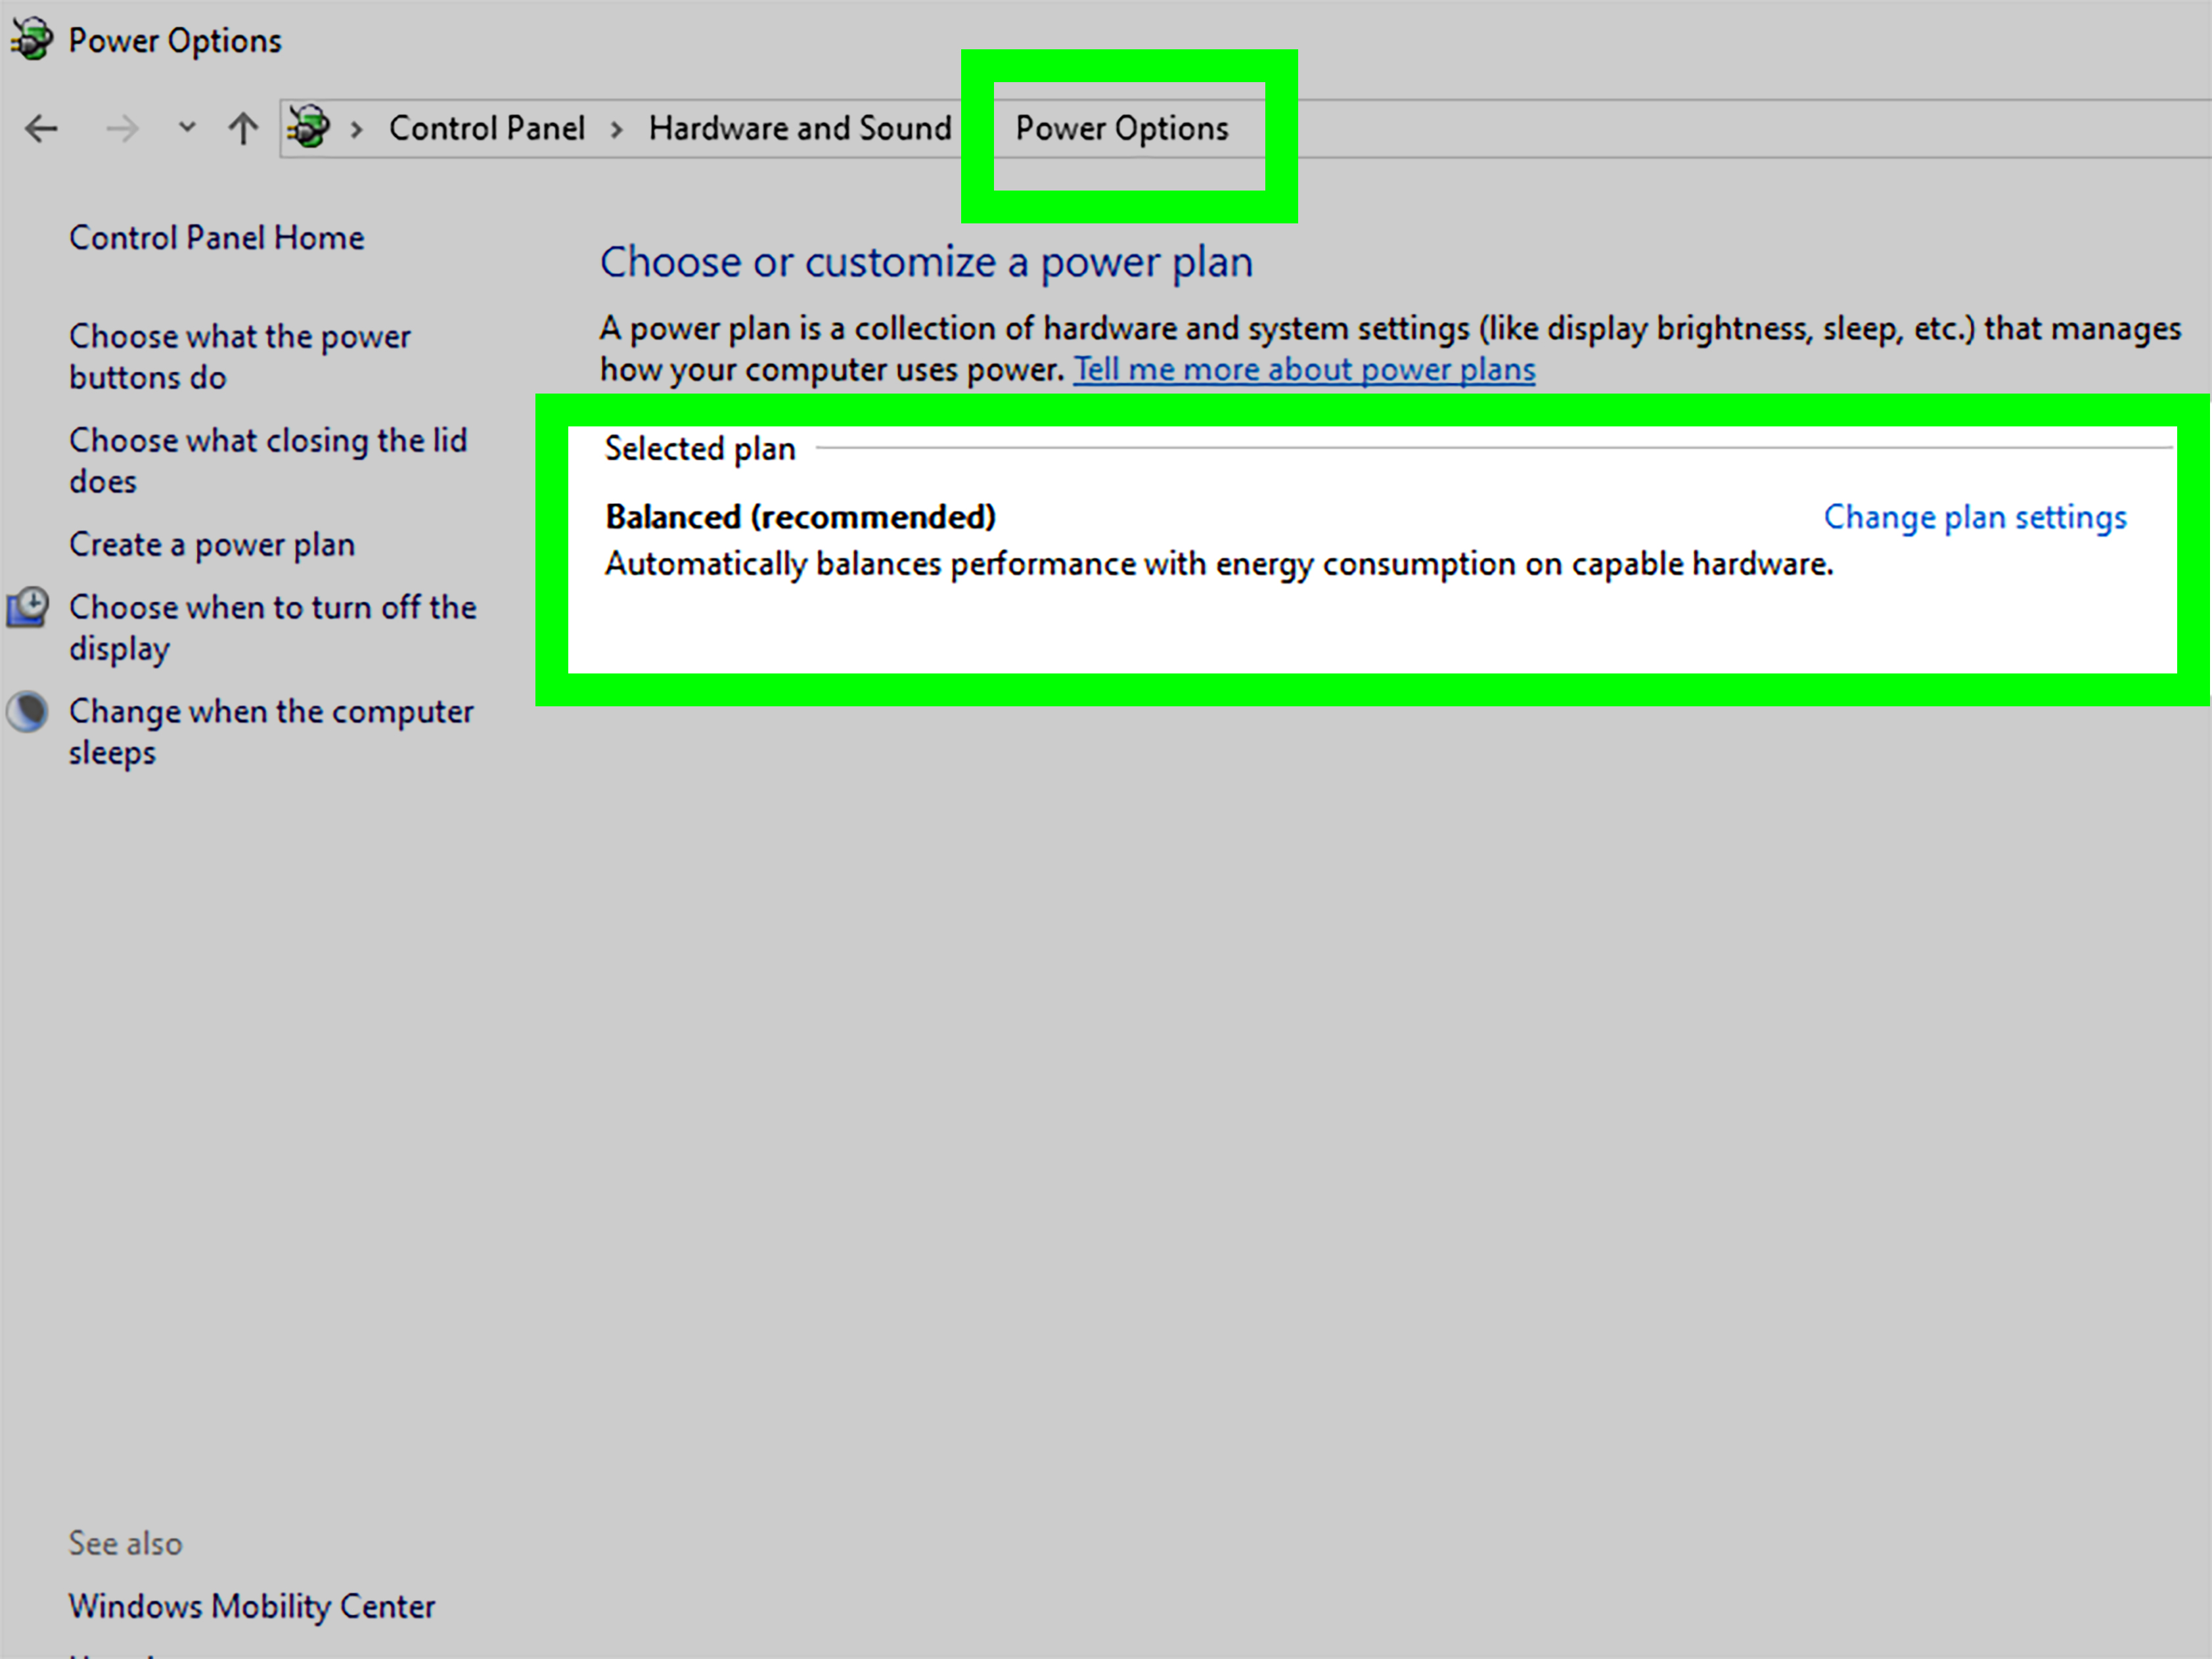The height and width of the screenshot is (1659, 2212).
Task: Click the Automatically balances performance description
Action: pyautogui.click(x=1219, y=565)
